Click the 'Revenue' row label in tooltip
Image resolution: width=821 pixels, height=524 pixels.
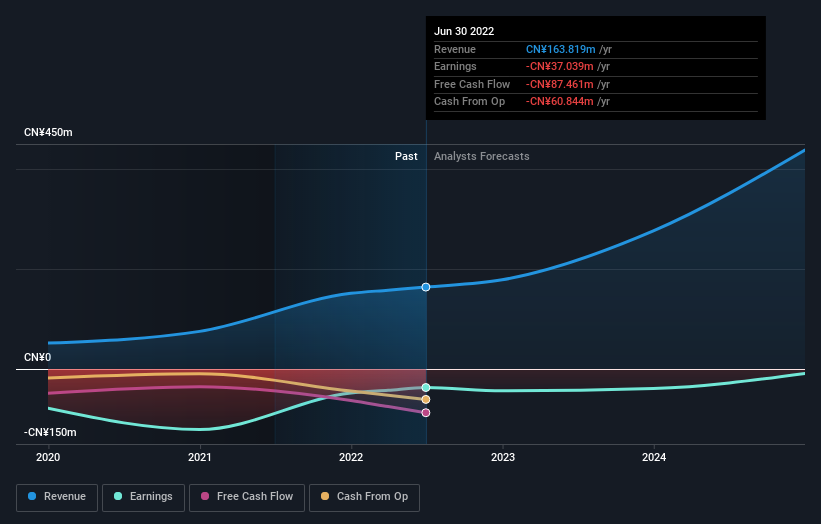point(455,49)
